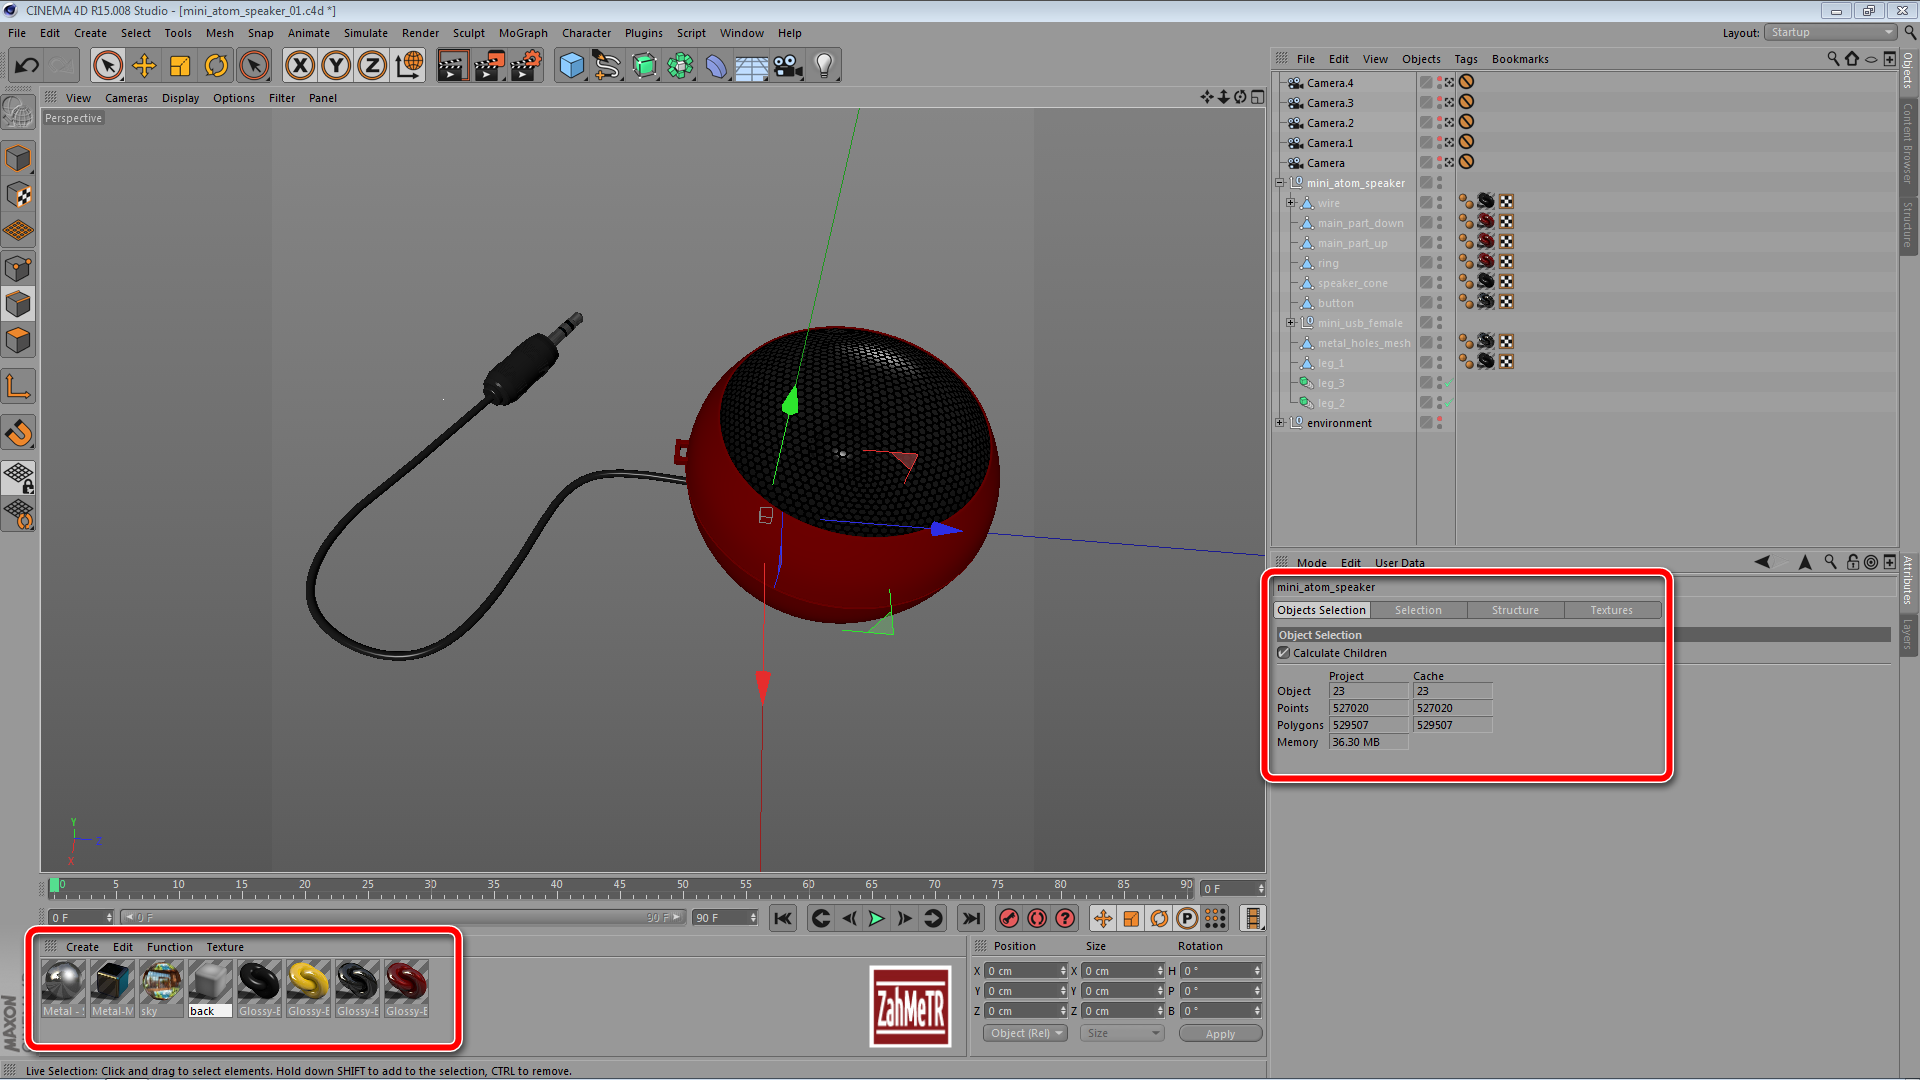The width and height of the screenshot is (1920, 1080).
Task: Add a light object
Action: (x=824, y=66)
